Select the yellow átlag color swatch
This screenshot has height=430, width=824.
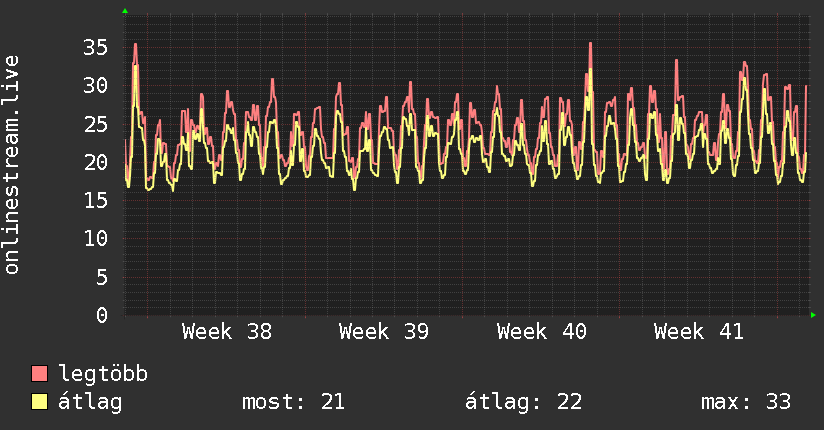pos(40,402)
